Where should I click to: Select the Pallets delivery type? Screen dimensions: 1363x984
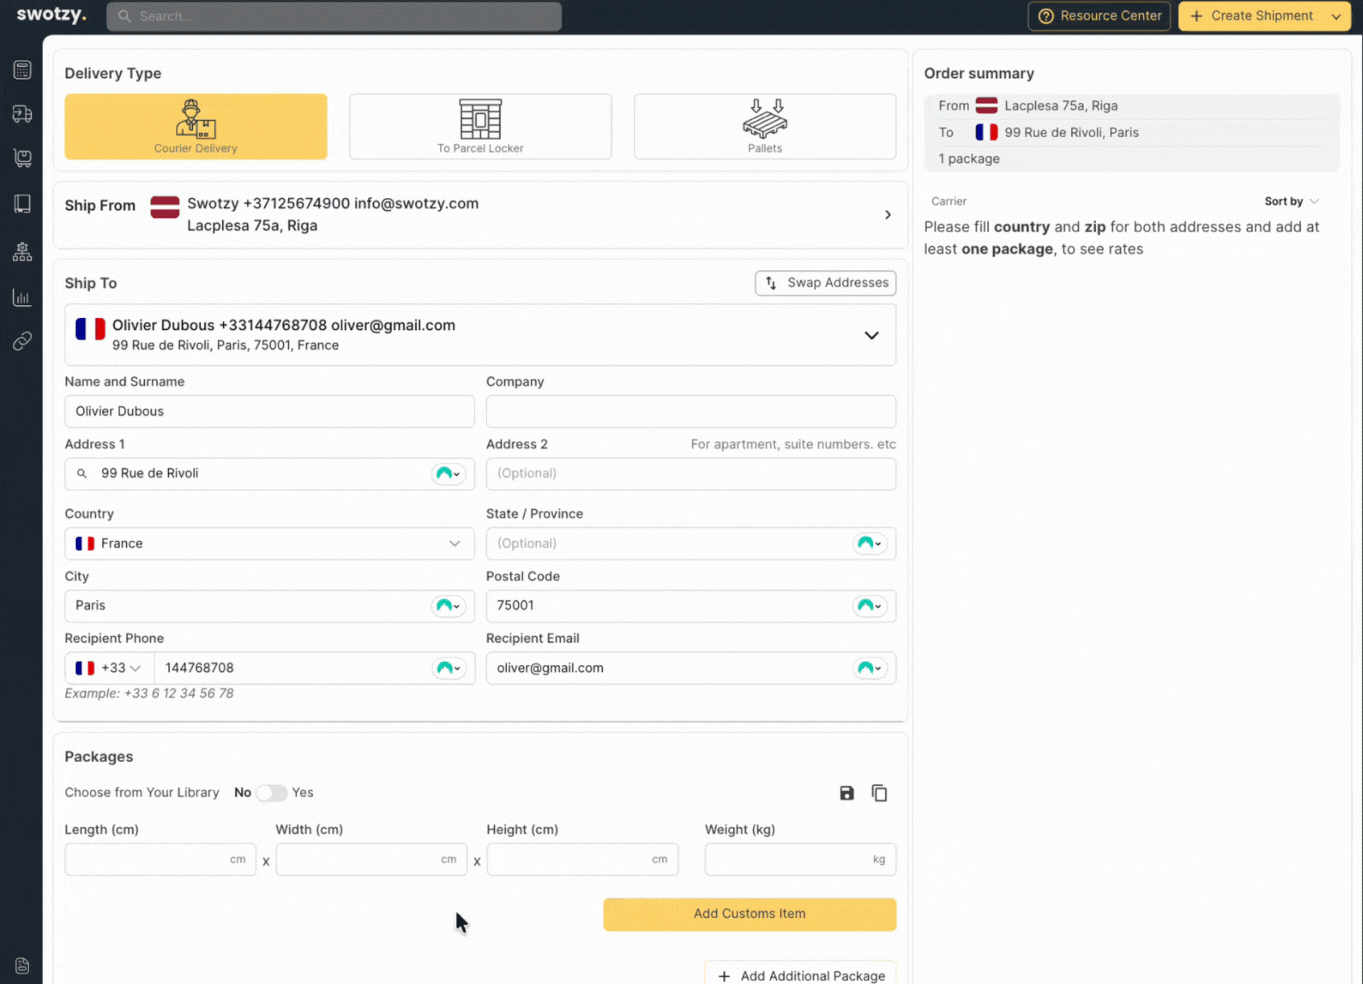[x=764, y=126]
